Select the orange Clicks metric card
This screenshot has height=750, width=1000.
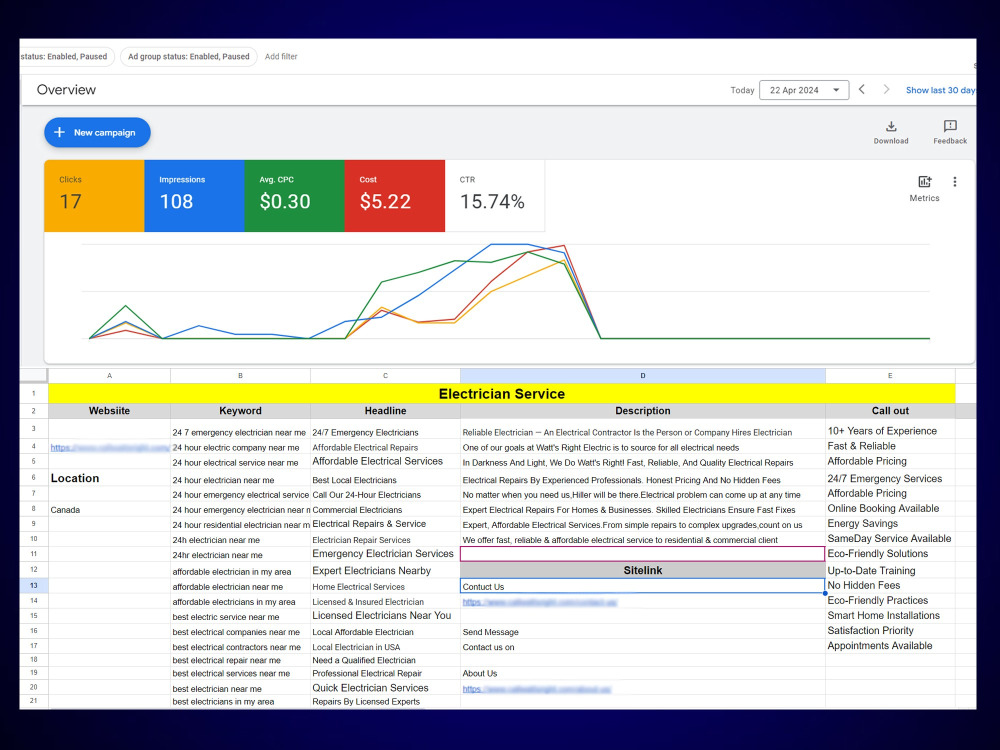coord(94,196)
